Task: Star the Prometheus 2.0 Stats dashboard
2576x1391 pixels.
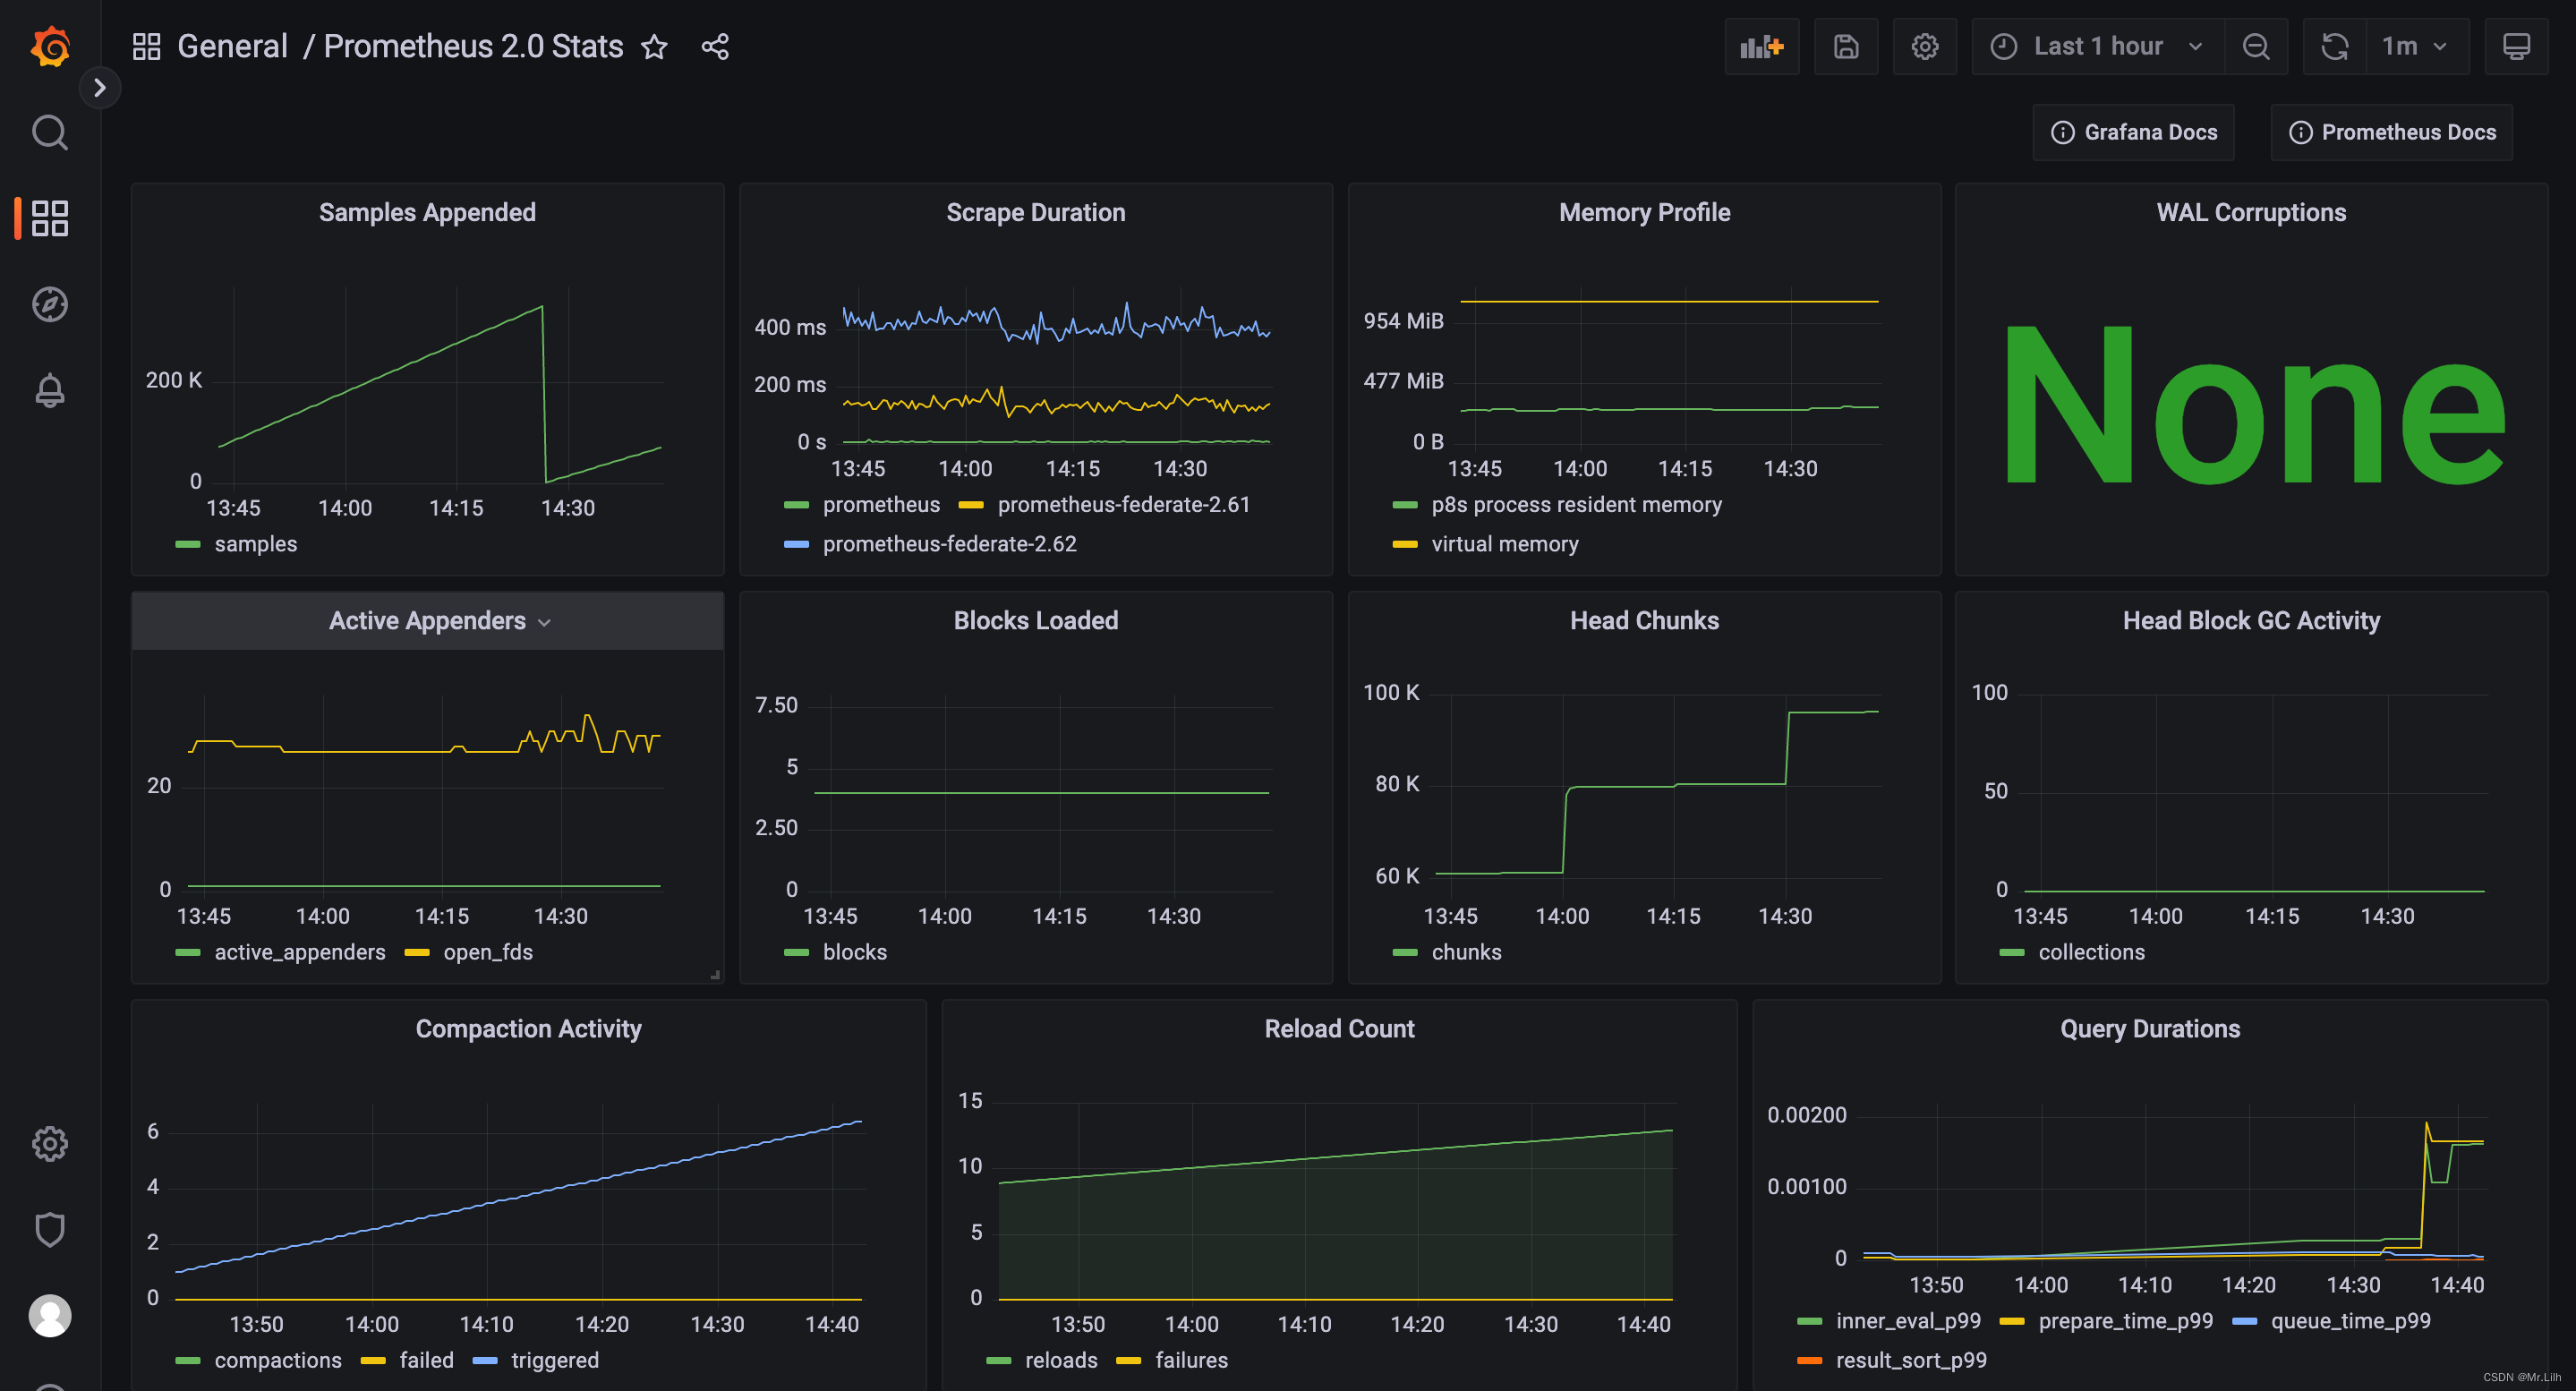Action: 654,47
